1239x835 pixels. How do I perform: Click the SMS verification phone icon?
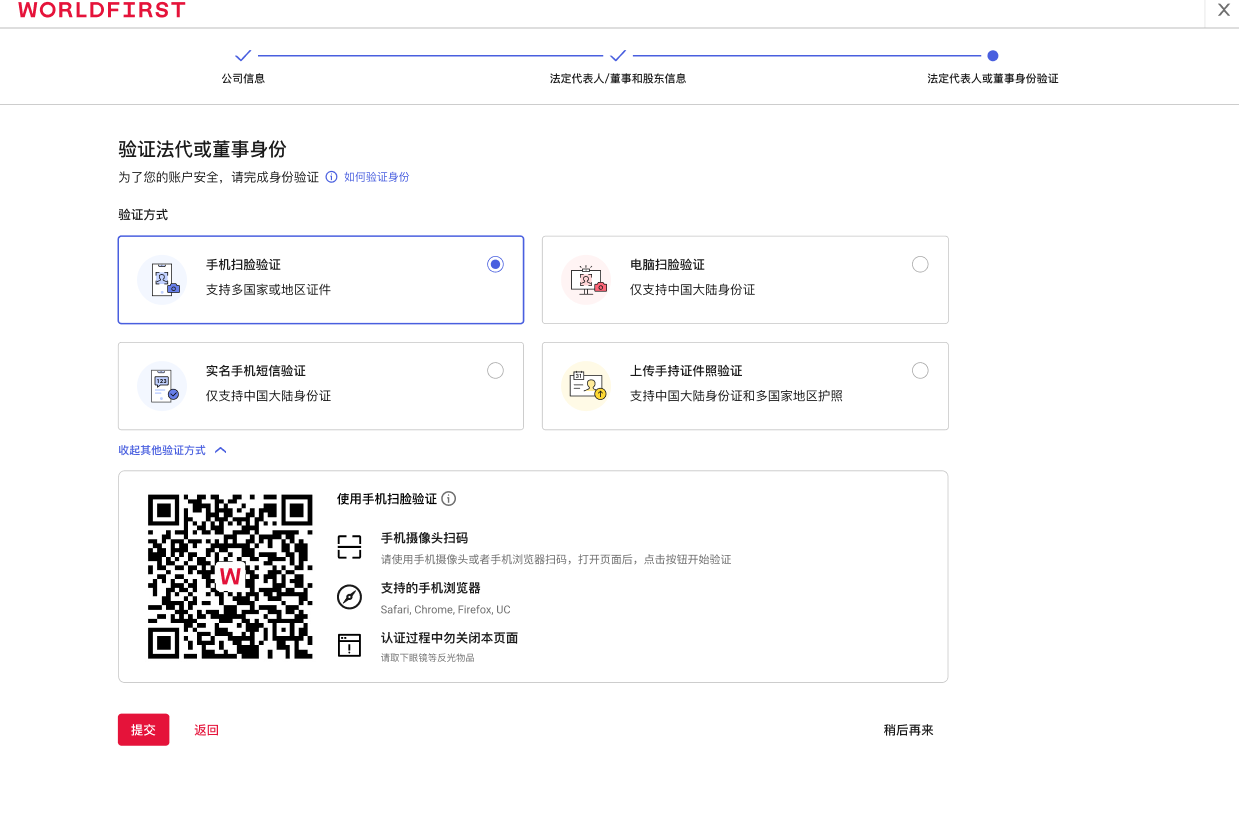coord(161,385)
